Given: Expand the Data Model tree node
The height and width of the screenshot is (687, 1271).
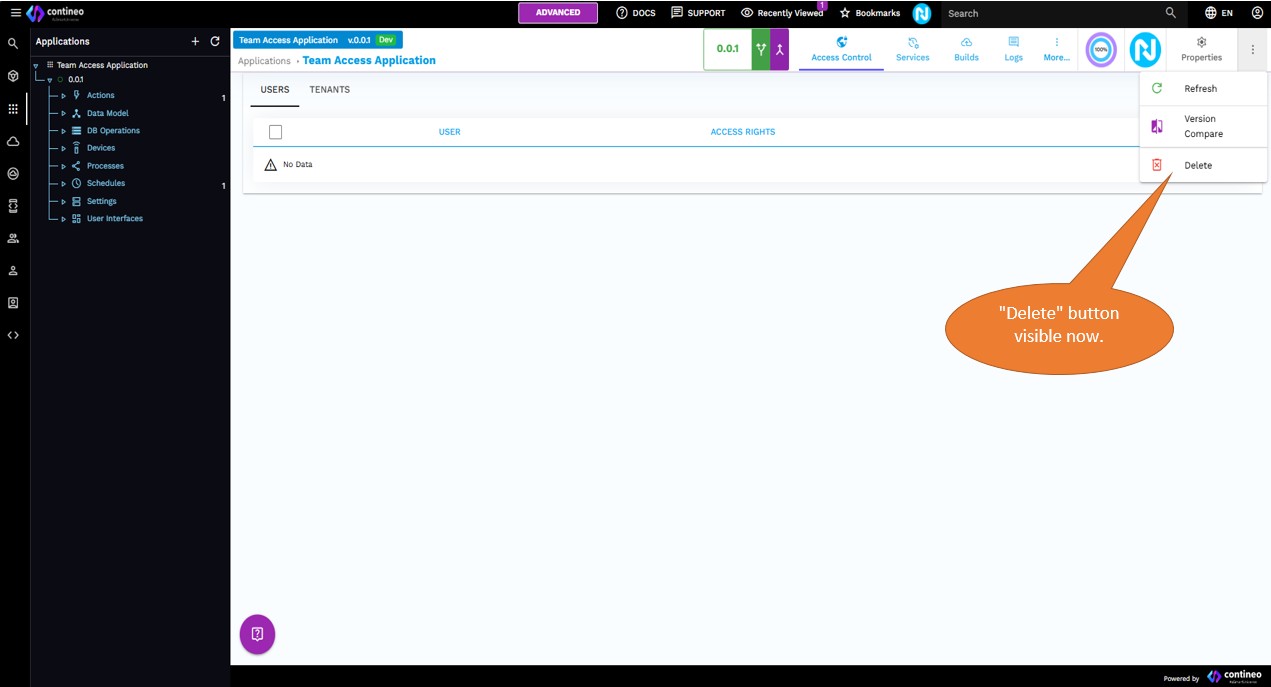Looking at the screenshot, I should pos(64,113).
